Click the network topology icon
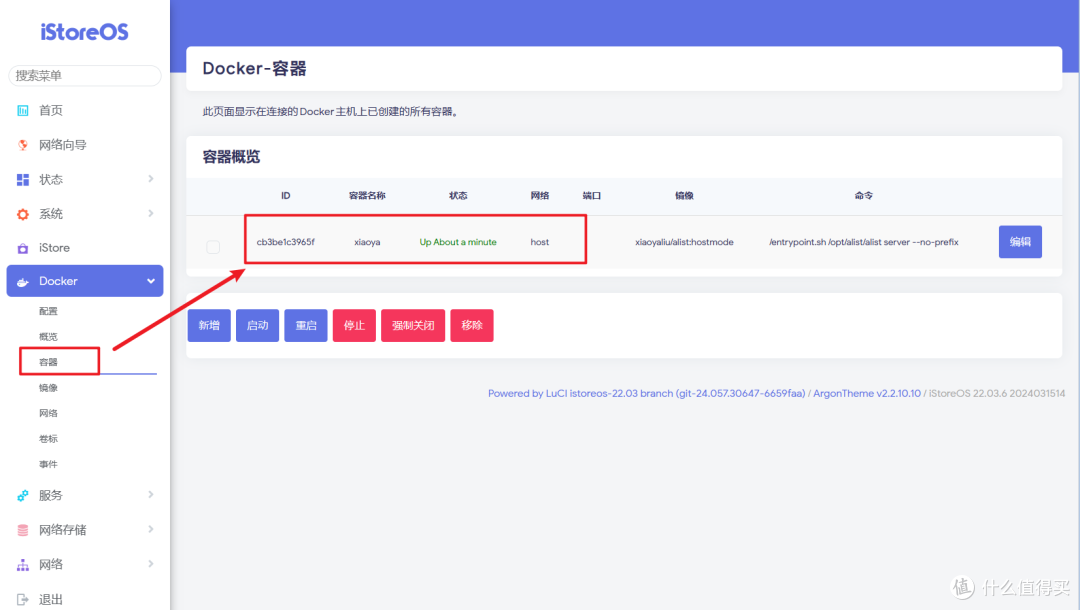The height and width of the screenshot is (610, 1080). point(23,565)
